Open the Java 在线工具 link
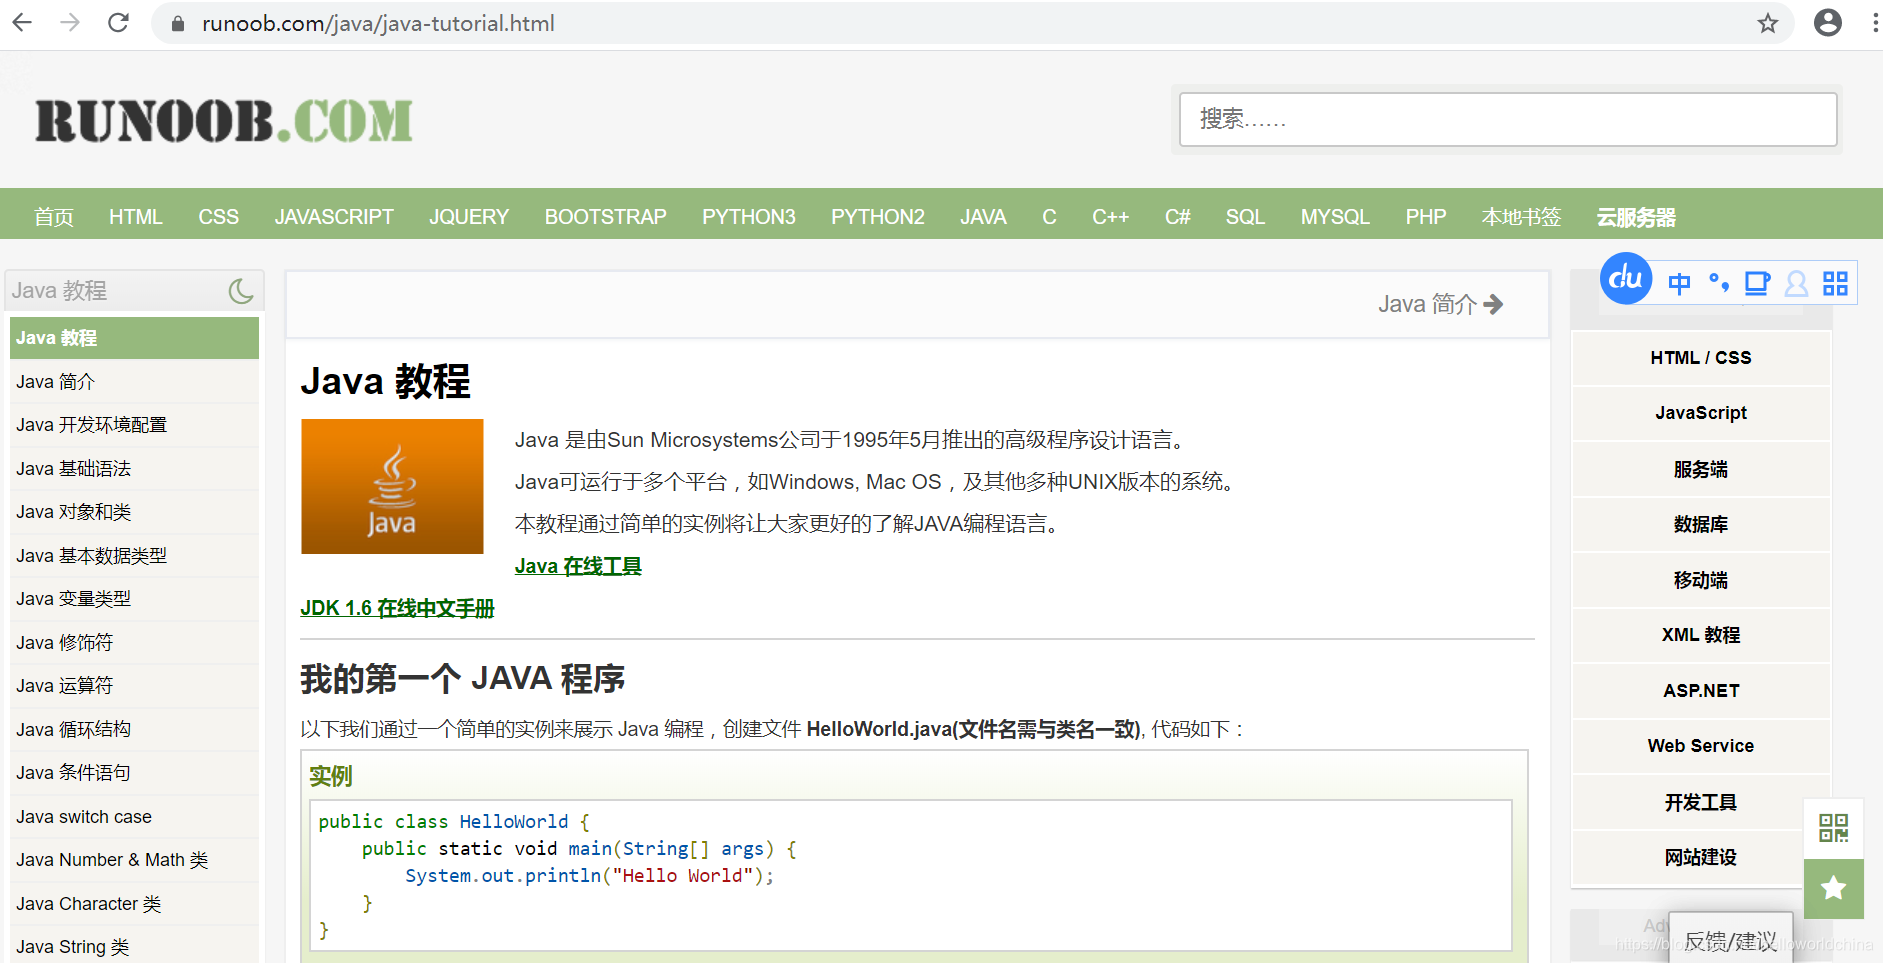Screen dimensions: 1883x963 click(578, 566)
